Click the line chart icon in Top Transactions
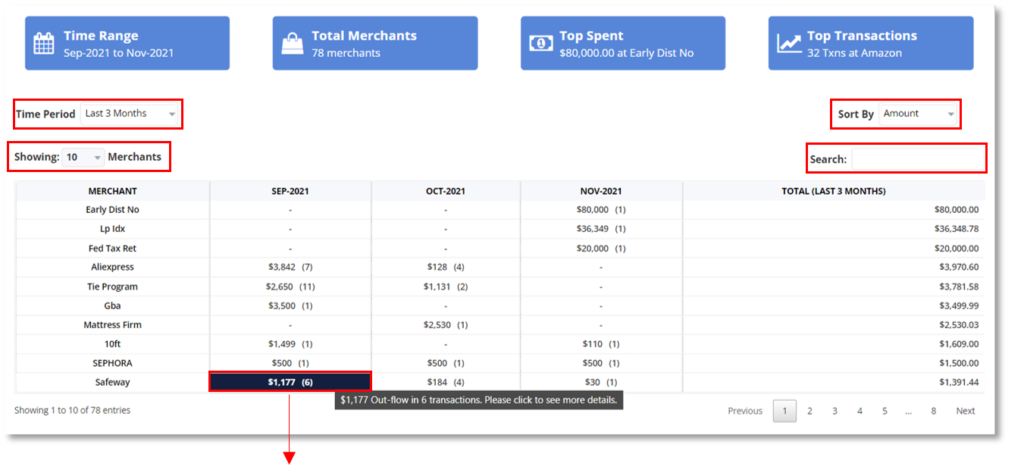This screenshot has height=476, width=1024. pyautogui.click(x=789, y=43)
